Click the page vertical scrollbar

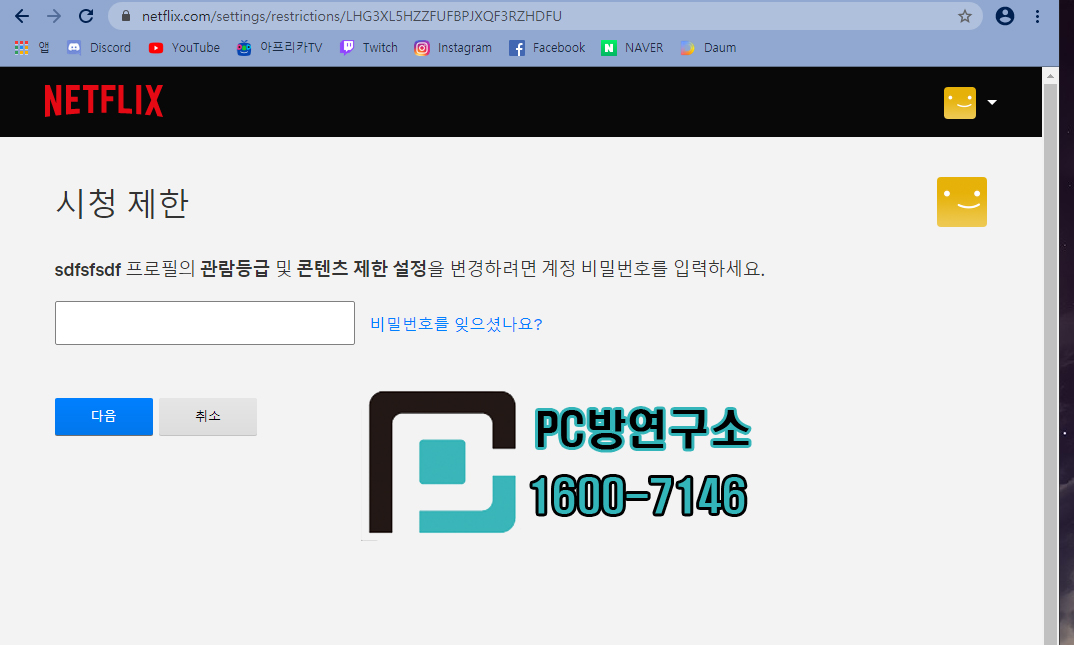coord(1050,363)
